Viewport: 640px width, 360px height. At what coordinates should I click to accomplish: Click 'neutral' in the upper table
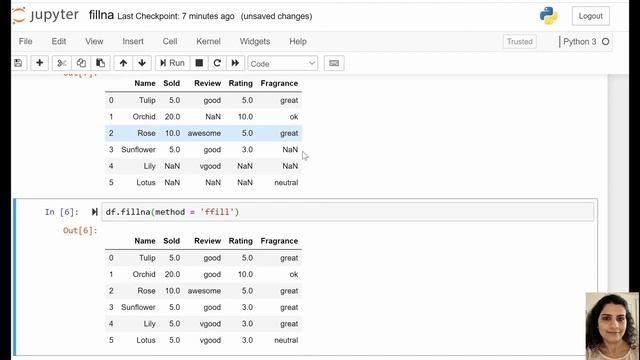coord(286,182)
